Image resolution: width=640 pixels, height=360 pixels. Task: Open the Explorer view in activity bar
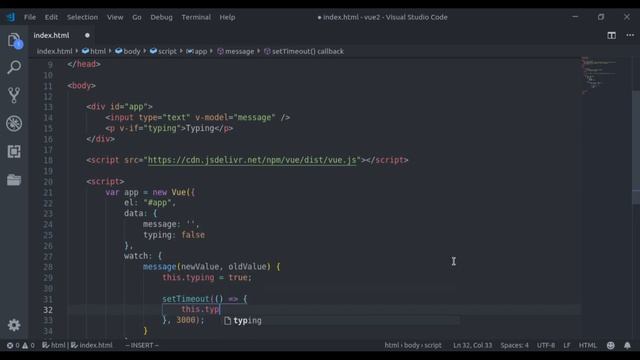pyautogui.click(x=14, y=41)
